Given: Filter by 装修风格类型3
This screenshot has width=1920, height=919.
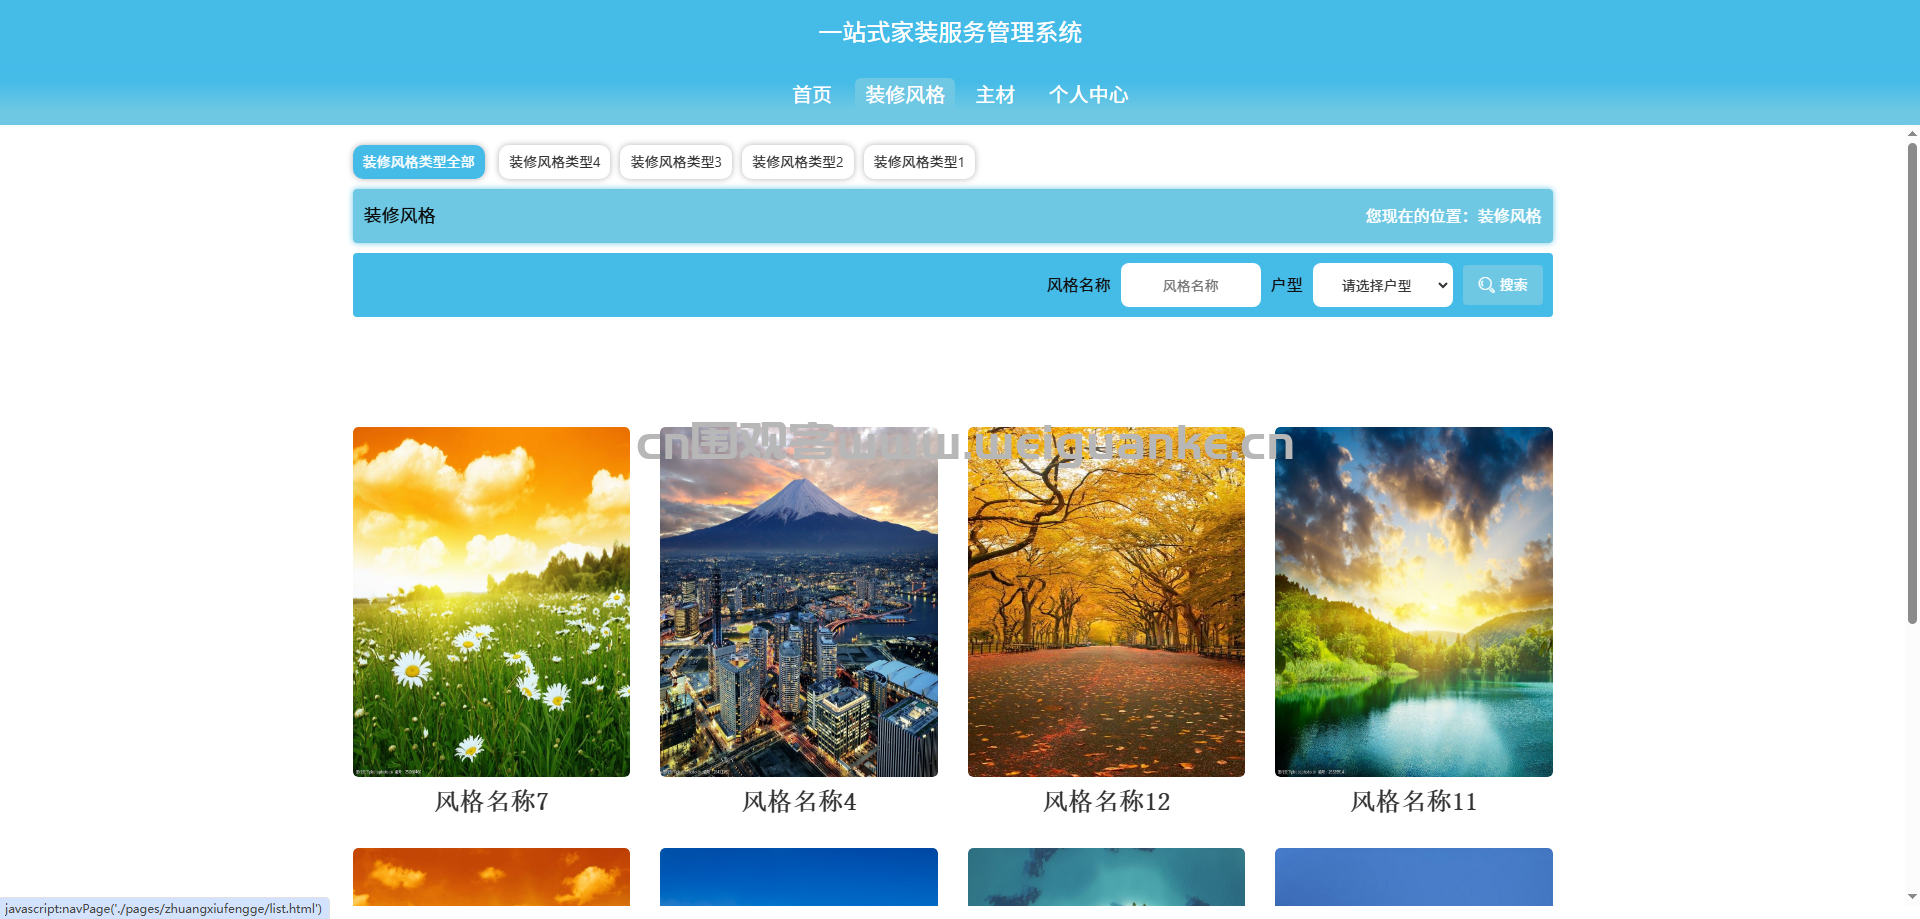Looking at the screenshot, I should point(676,162).
